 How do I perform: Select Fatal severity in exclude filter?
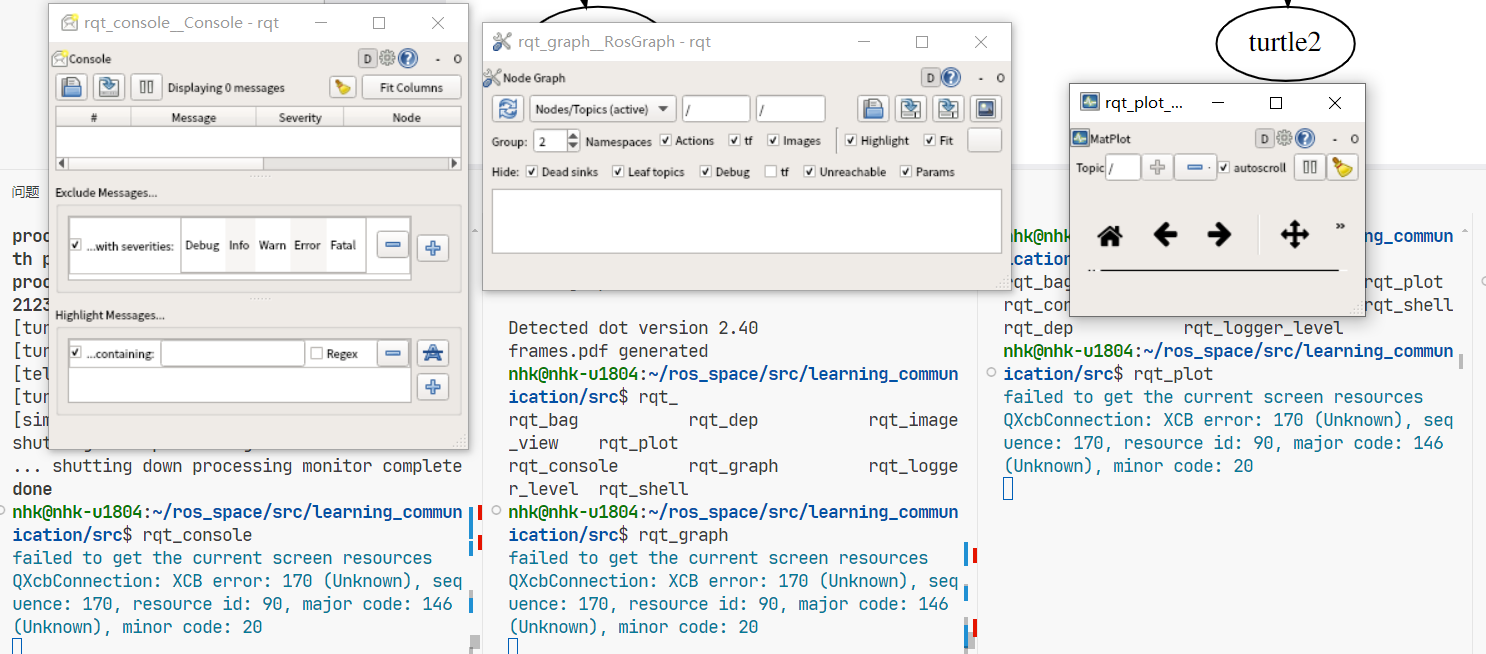pos(343,245)
